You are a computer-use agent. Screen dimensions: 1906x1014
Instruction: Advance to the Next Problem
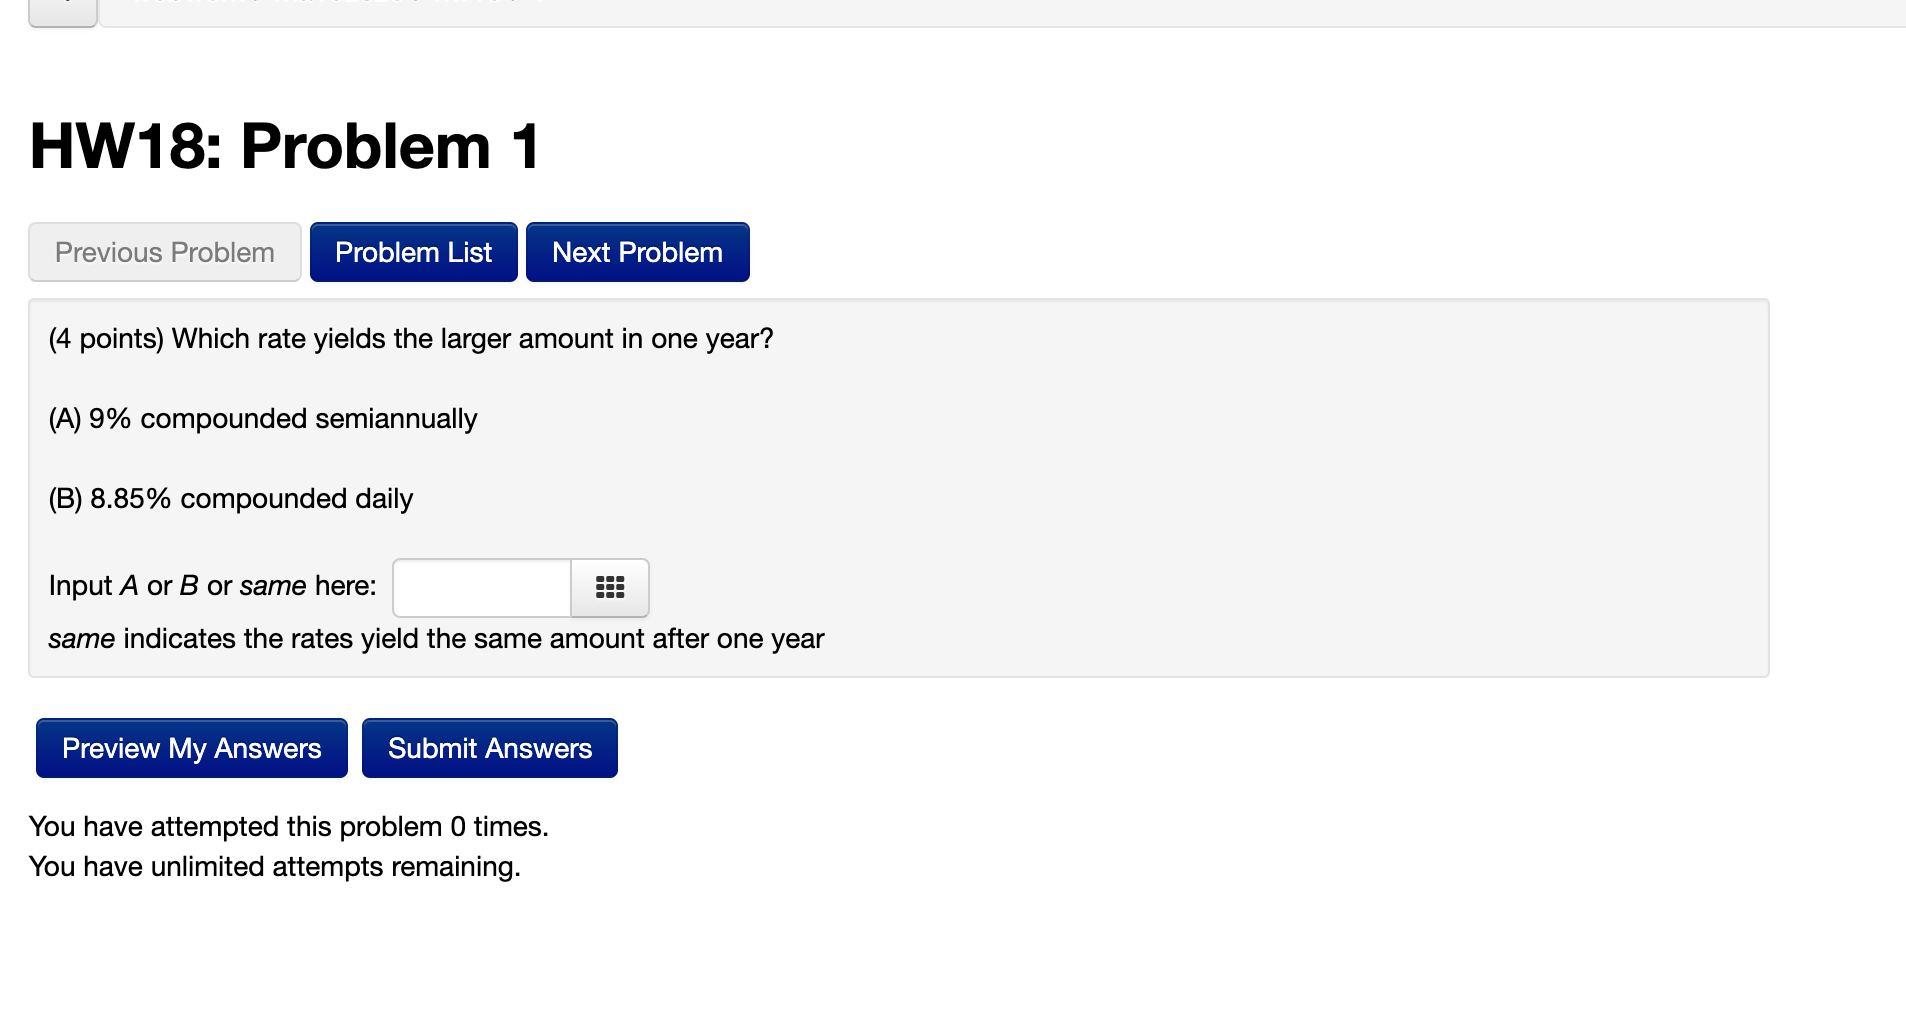[x=637, y=252]
